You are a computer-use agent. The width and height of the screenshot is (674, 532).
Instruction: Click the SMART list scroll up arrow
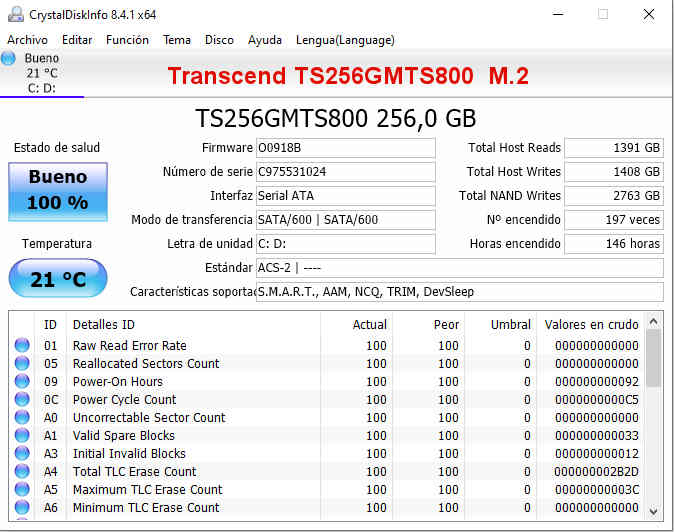pyautogui.click(x=654, y=321)
